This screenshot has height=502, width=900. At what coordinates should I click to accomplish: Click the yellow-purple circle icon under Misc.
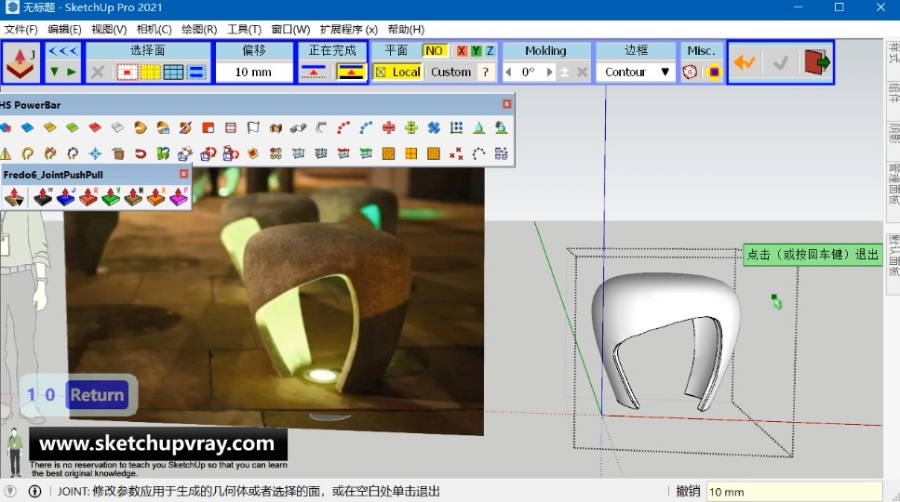coord(714,72)
